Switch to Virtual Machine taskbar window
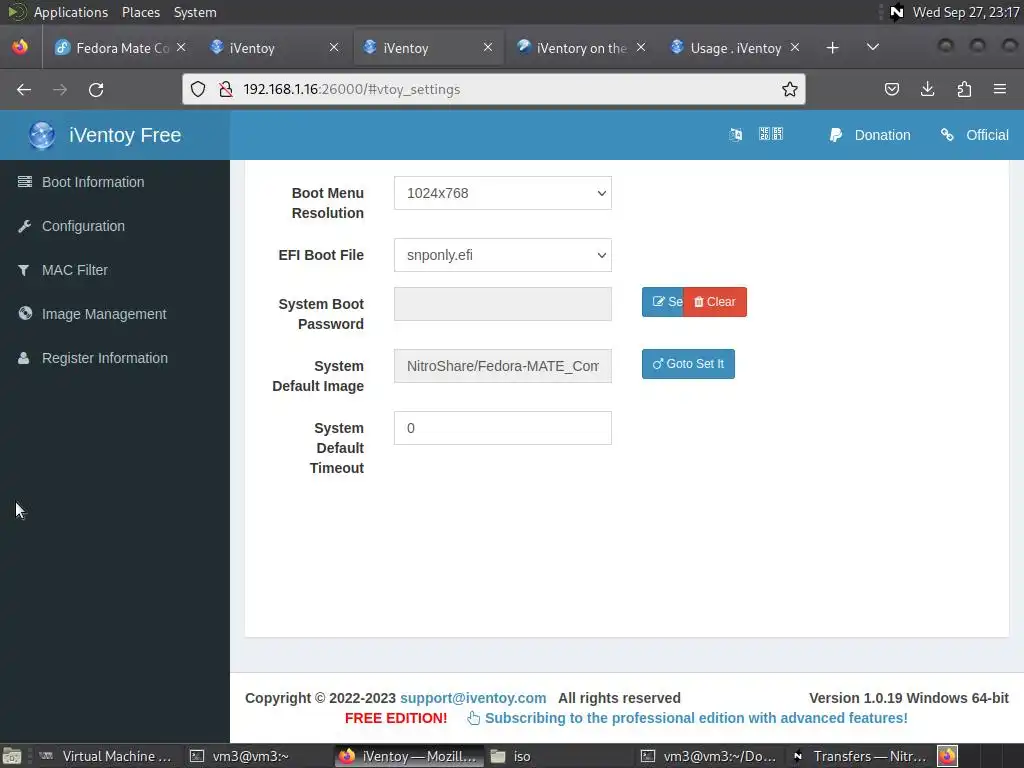This screenshot has width=1024, height=768. click(x=104, y=756)
